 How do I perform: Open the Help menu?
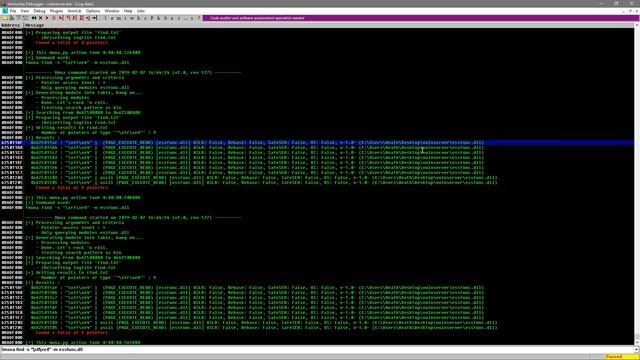pos(128,11)
